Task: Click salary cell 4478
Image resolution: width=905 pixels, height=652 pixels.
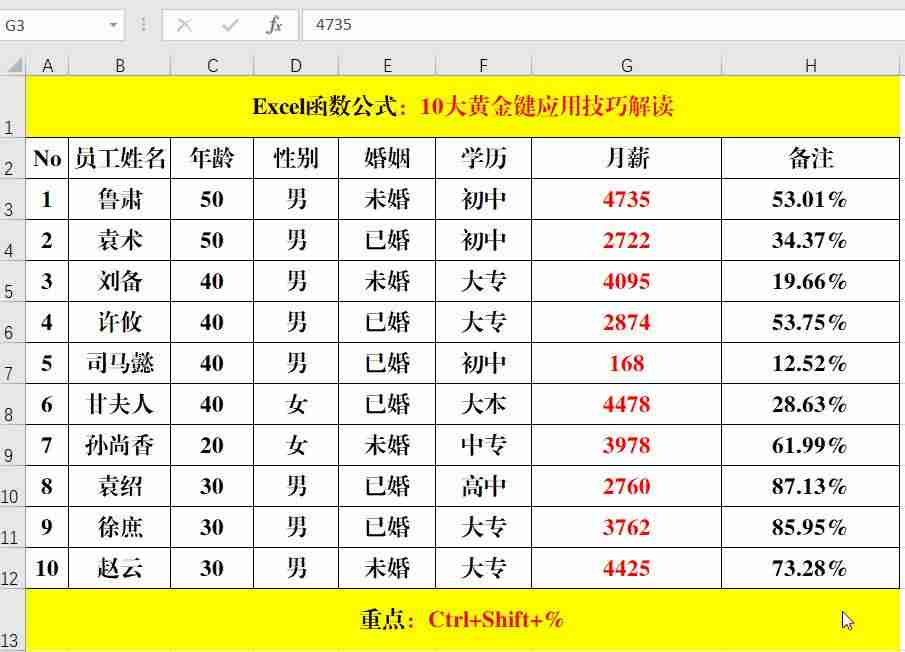Action: pos(626,404)
